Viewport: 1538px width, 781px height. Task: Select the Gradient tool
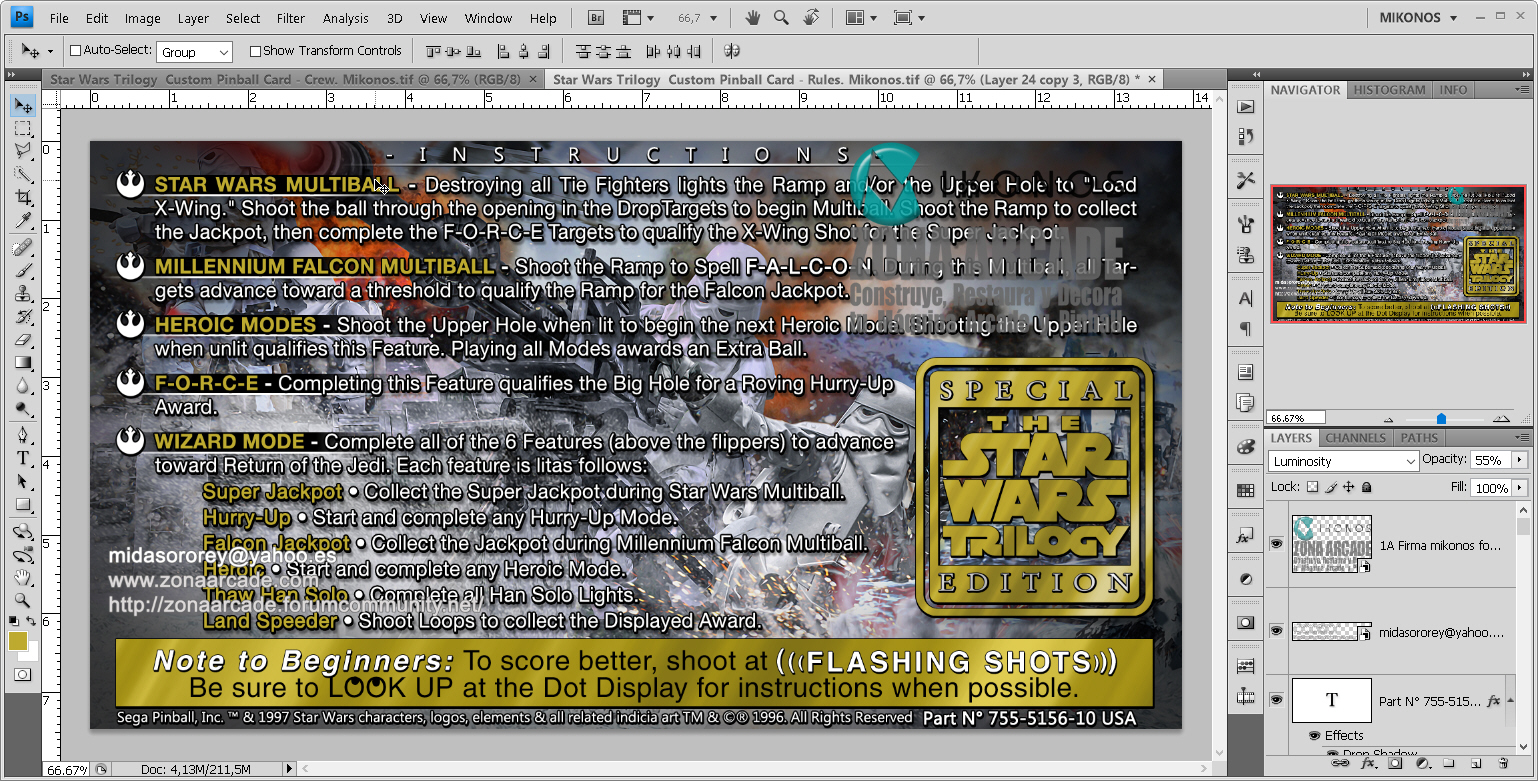click(x=23, y=363)
